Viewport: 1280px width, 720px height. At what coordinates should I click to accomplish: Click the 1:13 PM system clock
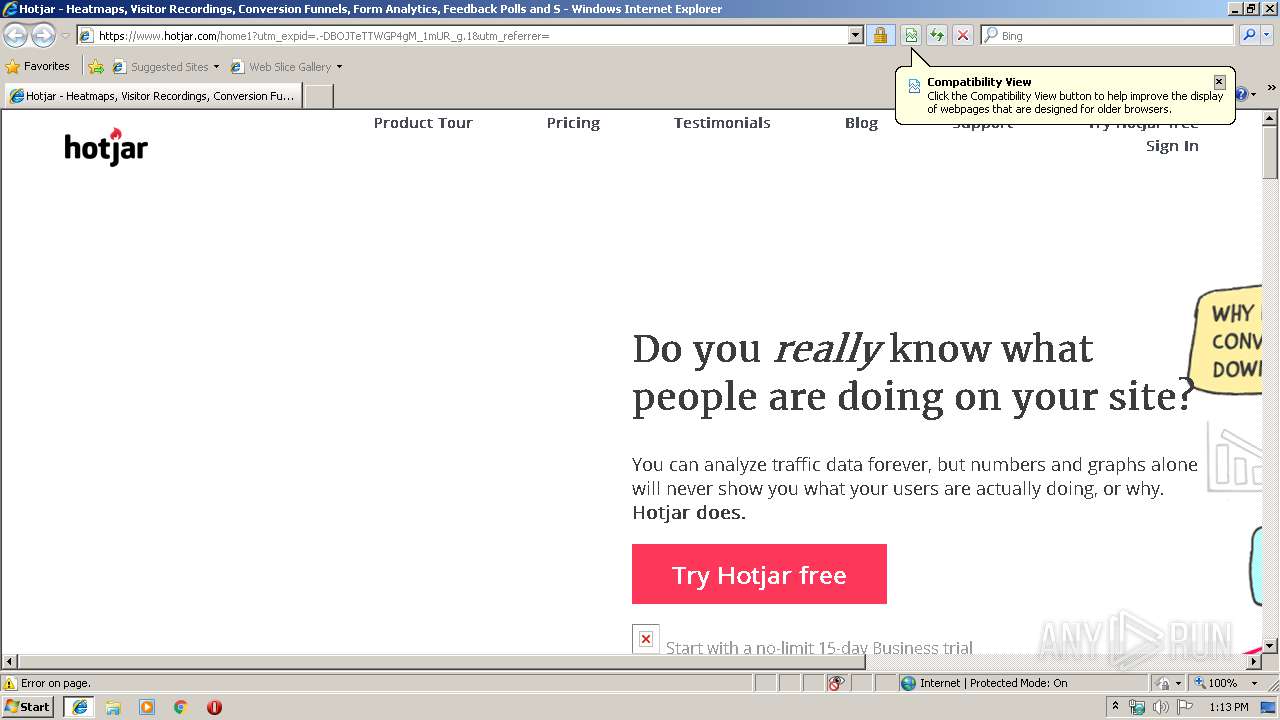(1228, 707)
